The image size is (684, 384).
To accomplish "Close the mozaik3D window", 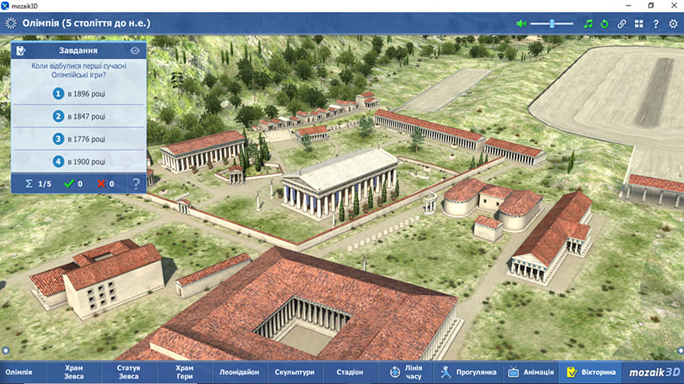I will click(x=674, y=6).
